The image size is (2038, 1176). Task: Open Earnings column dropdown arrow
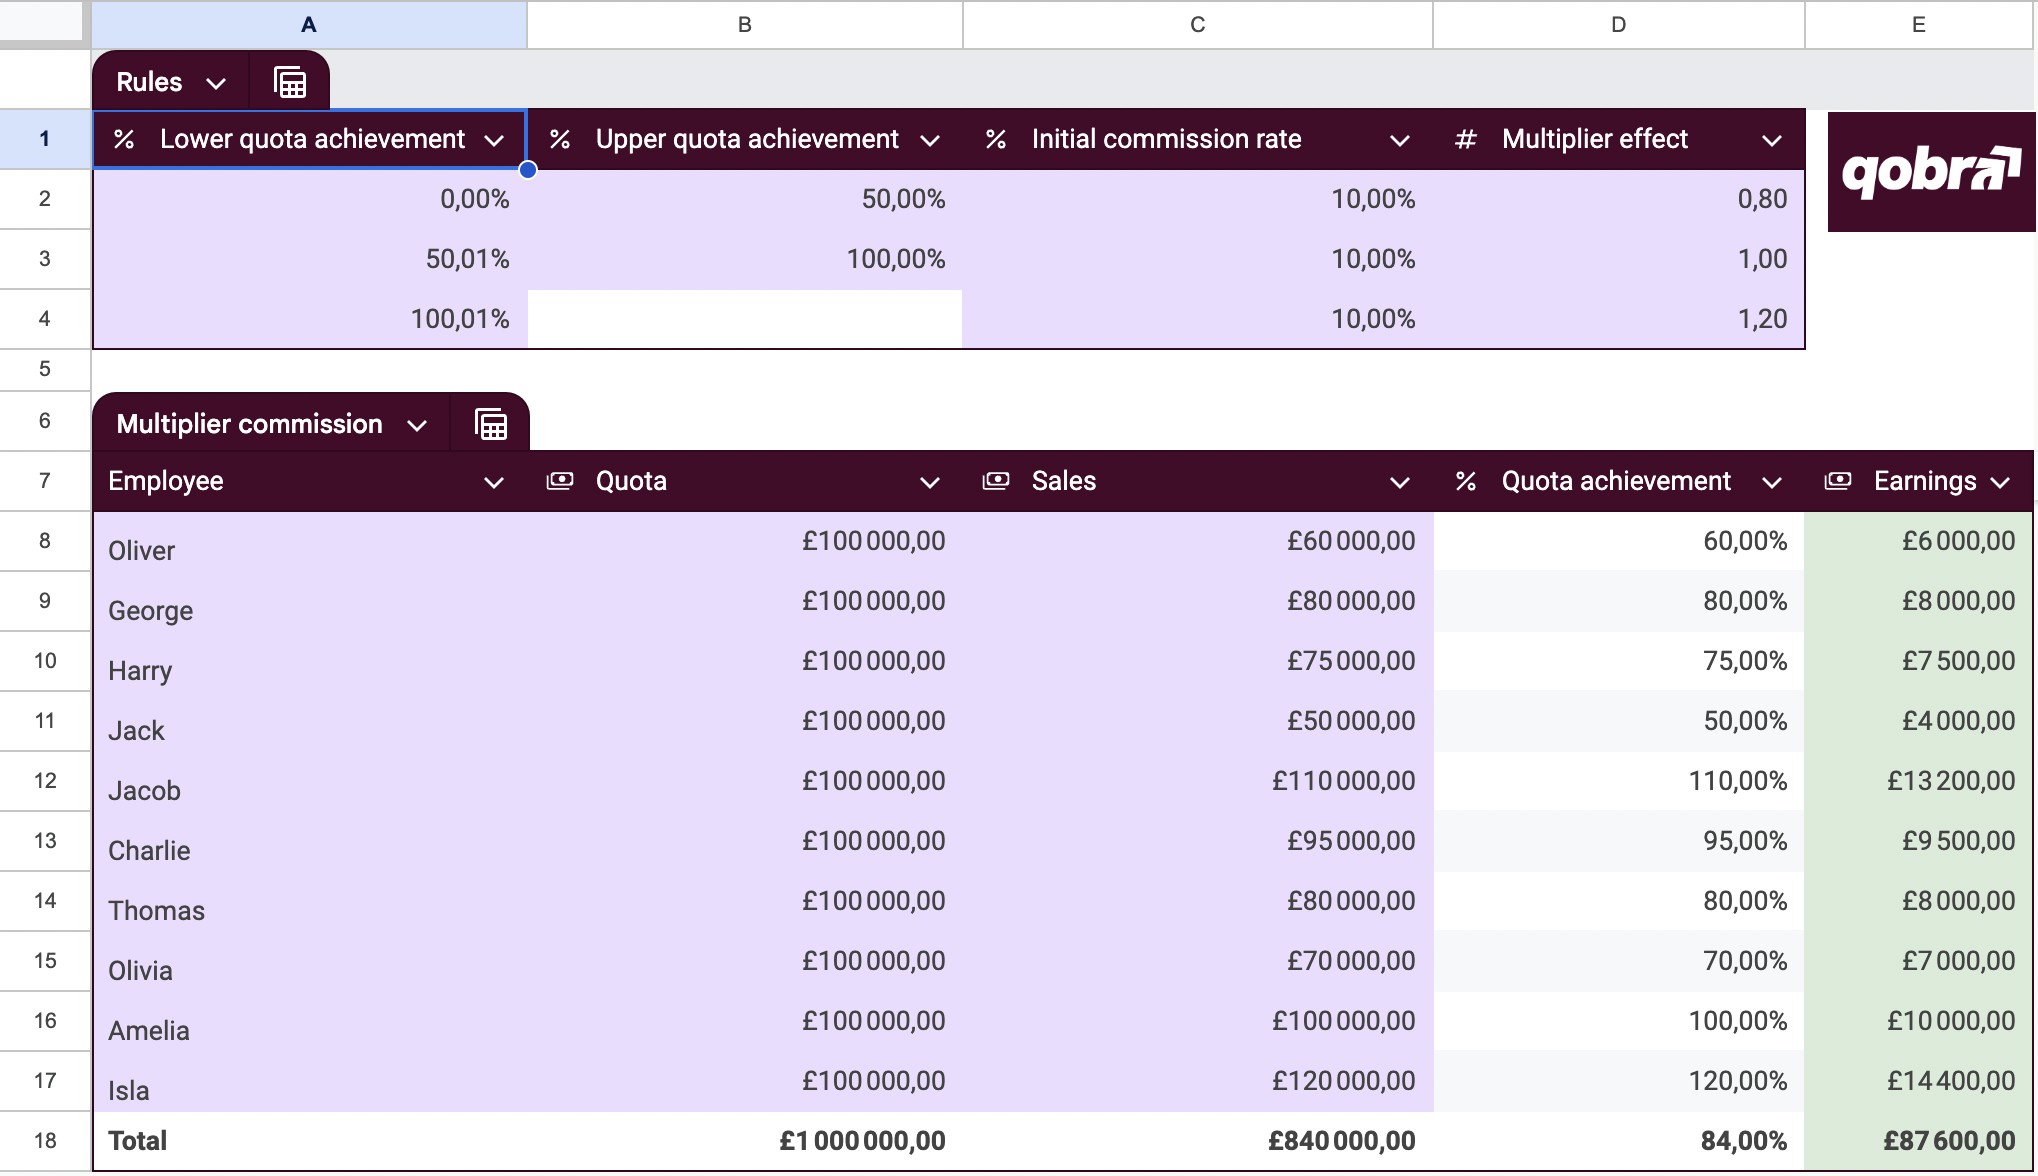coord(2000,482)
